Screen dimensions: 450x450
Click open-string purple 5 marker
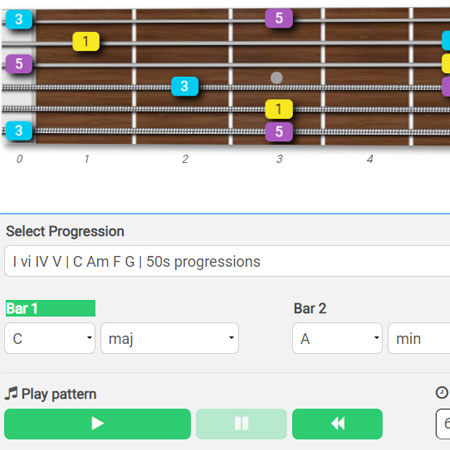click(x=19, y=64)
